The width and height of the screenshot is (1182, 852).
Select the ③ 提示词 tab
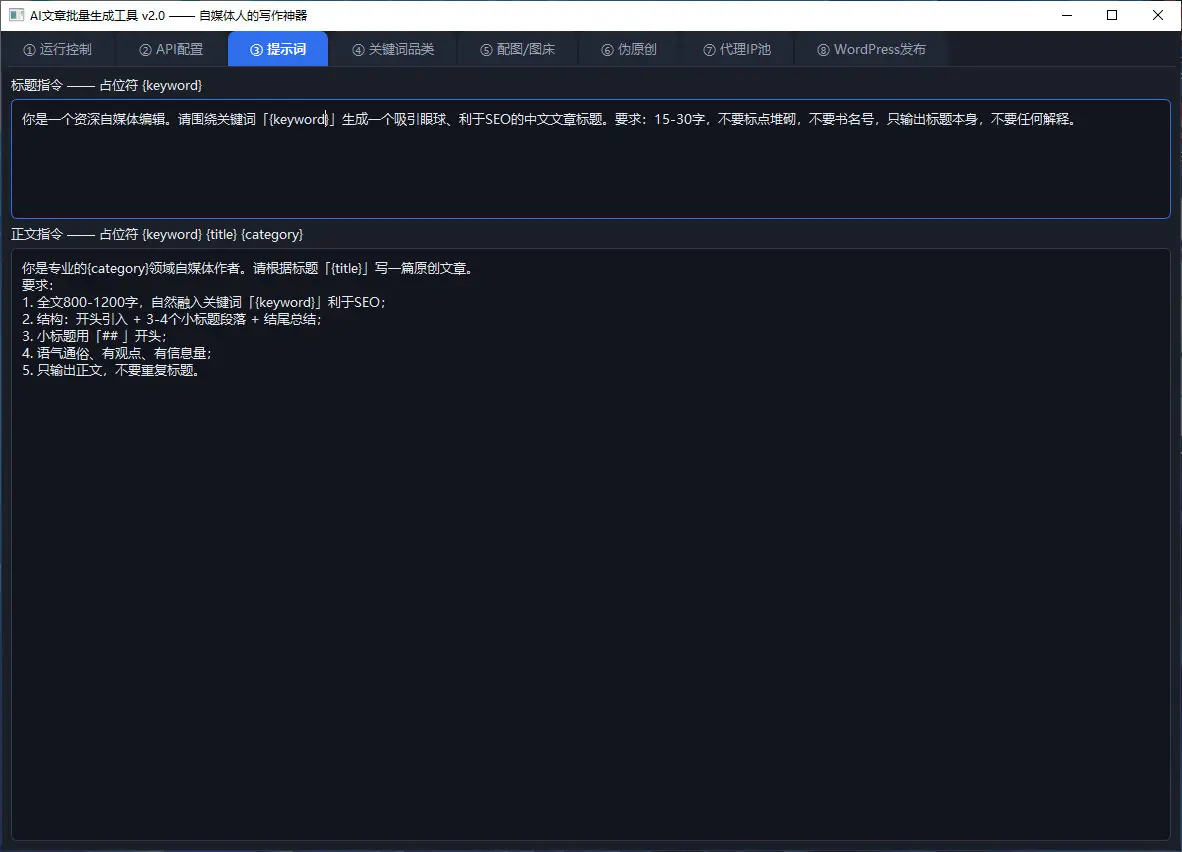278,50
